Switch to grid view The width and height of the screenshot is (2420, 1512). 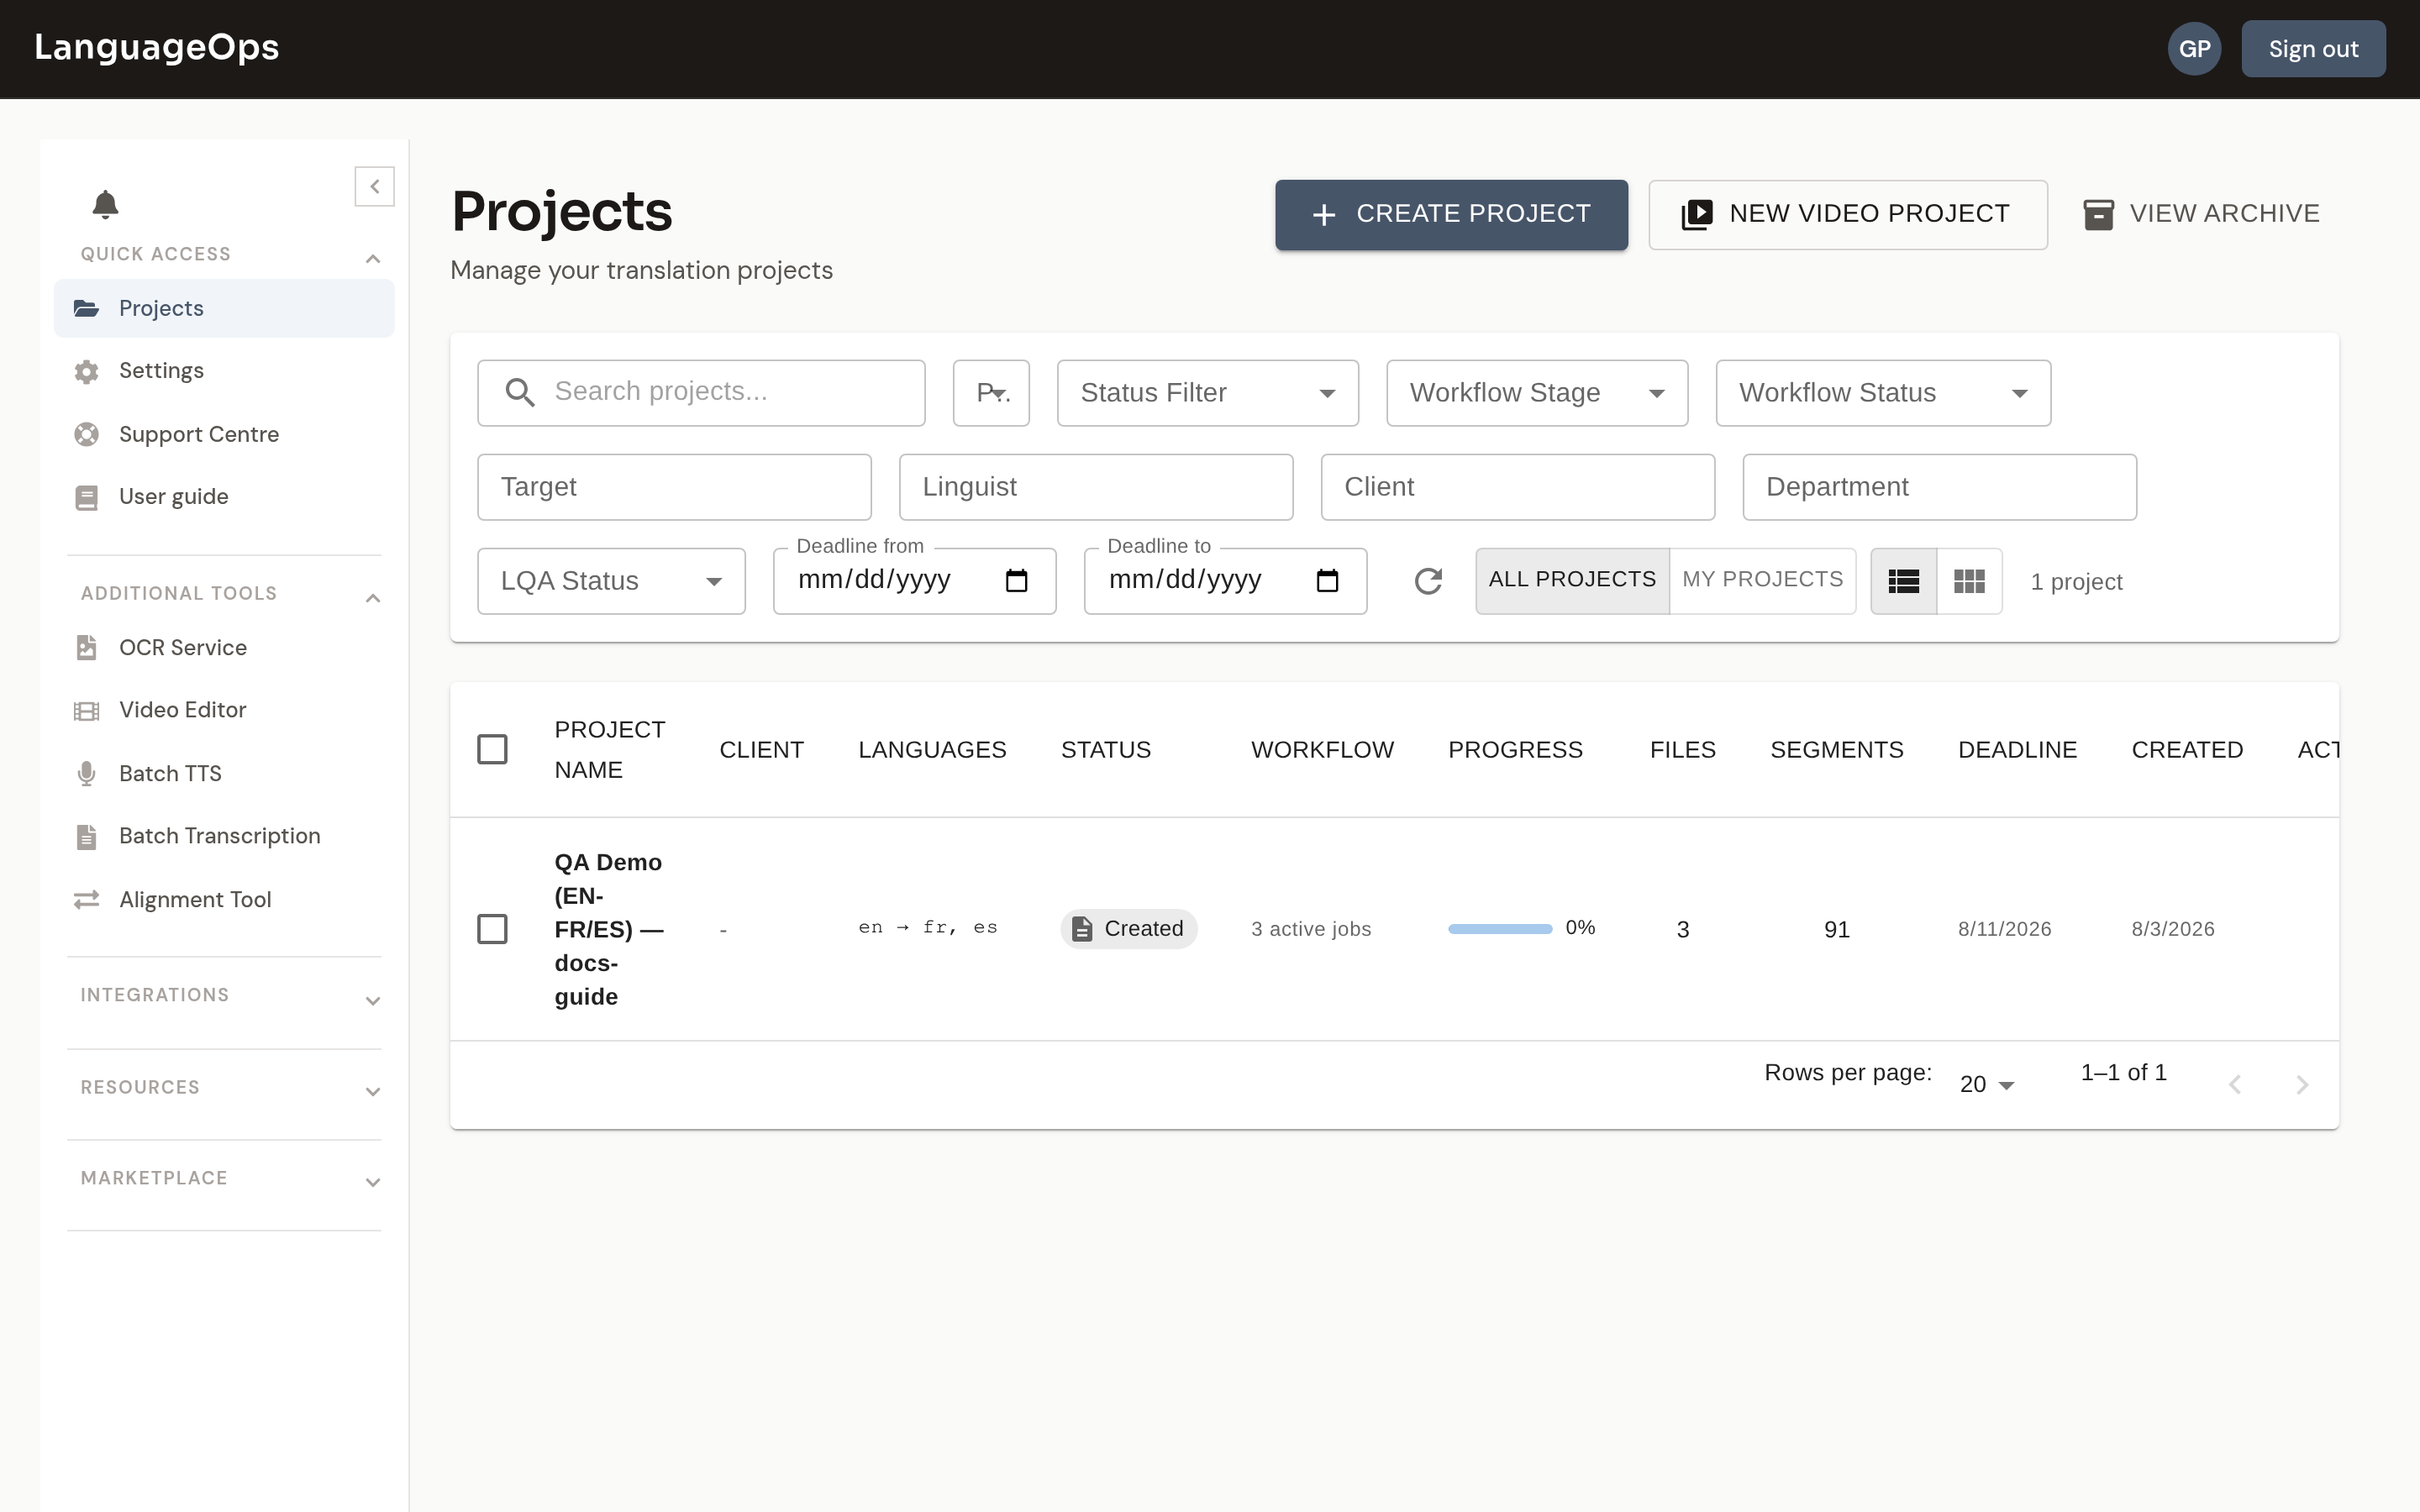pyautogui.click(x=1969, y=581)
